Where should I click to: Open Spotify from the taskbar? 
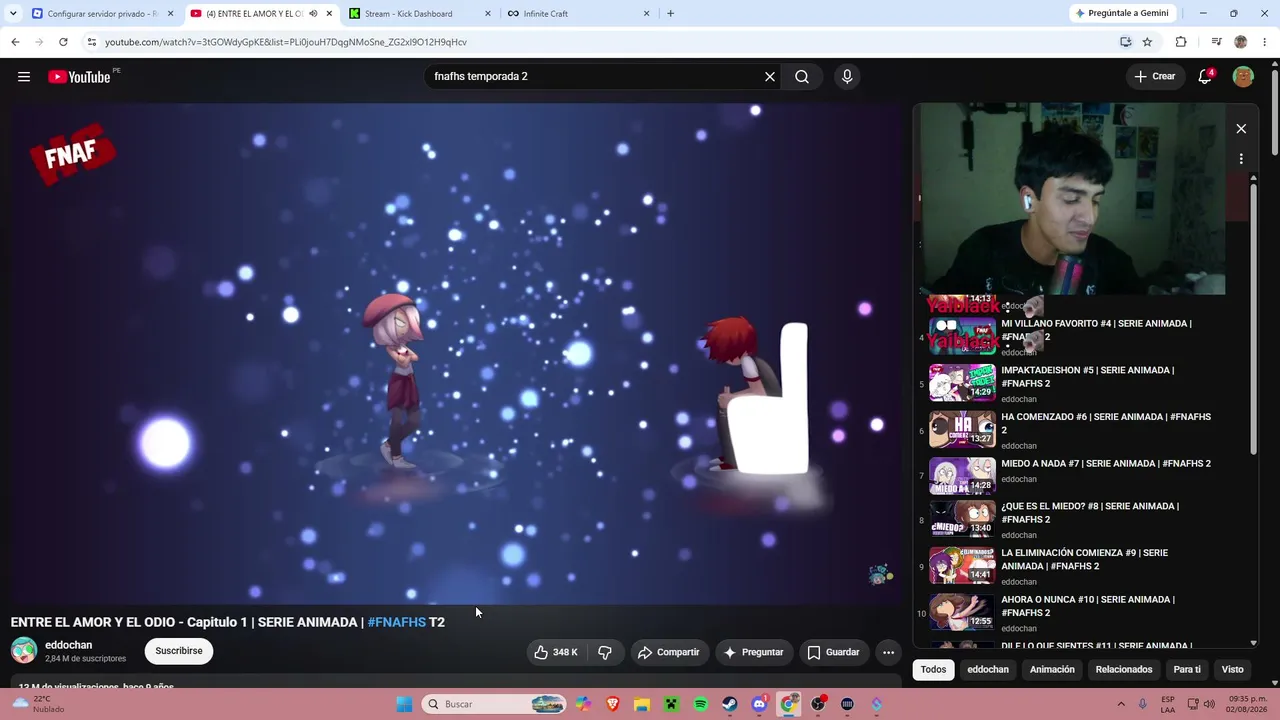coord(700,704)
